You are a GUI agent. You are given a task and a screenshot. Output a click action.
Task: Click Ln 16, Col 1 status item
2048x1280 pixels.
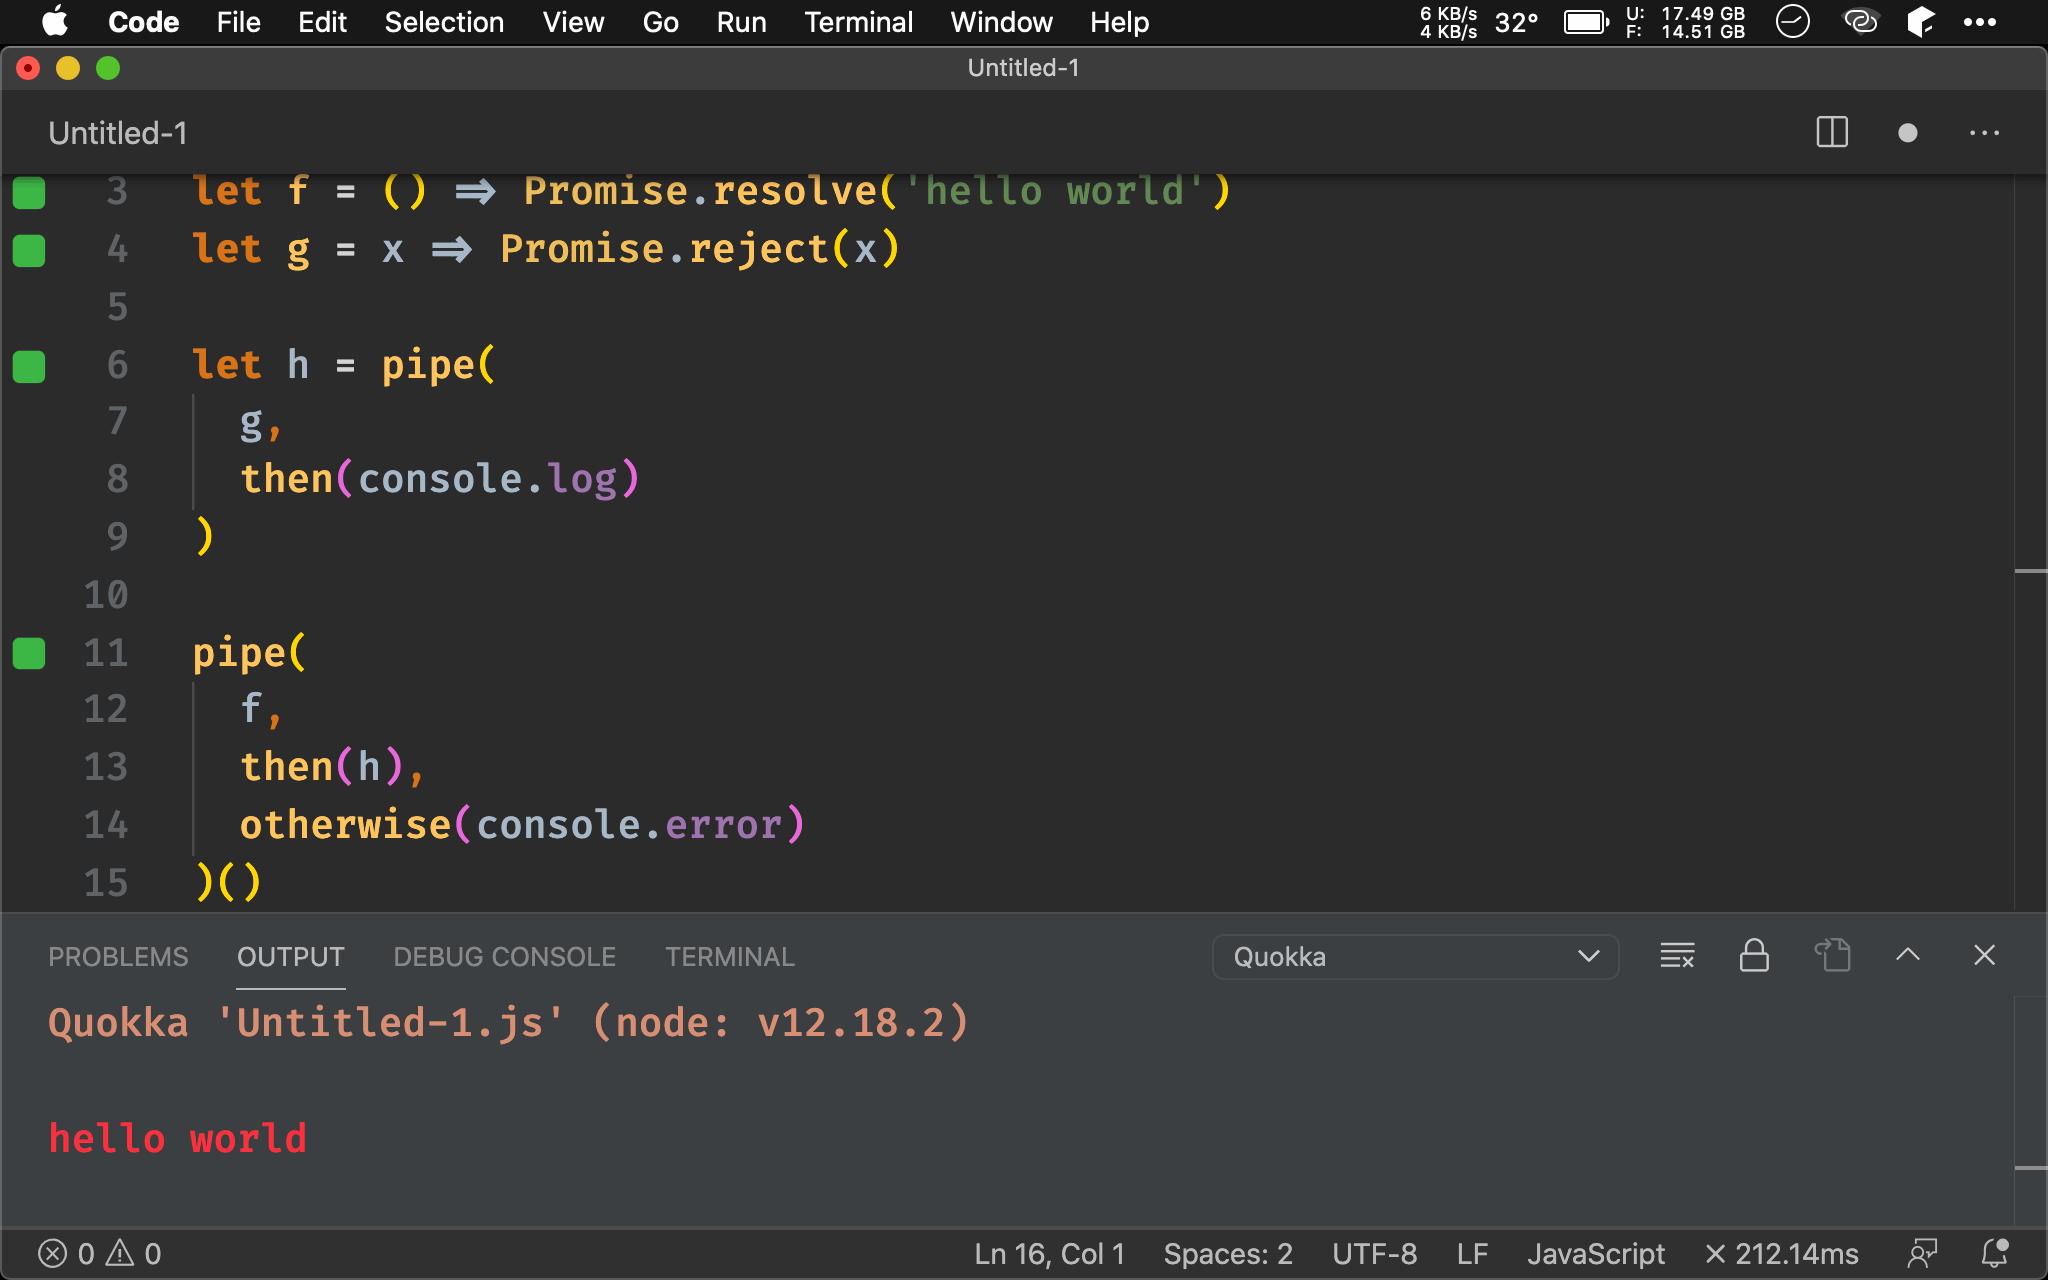1049,1254
